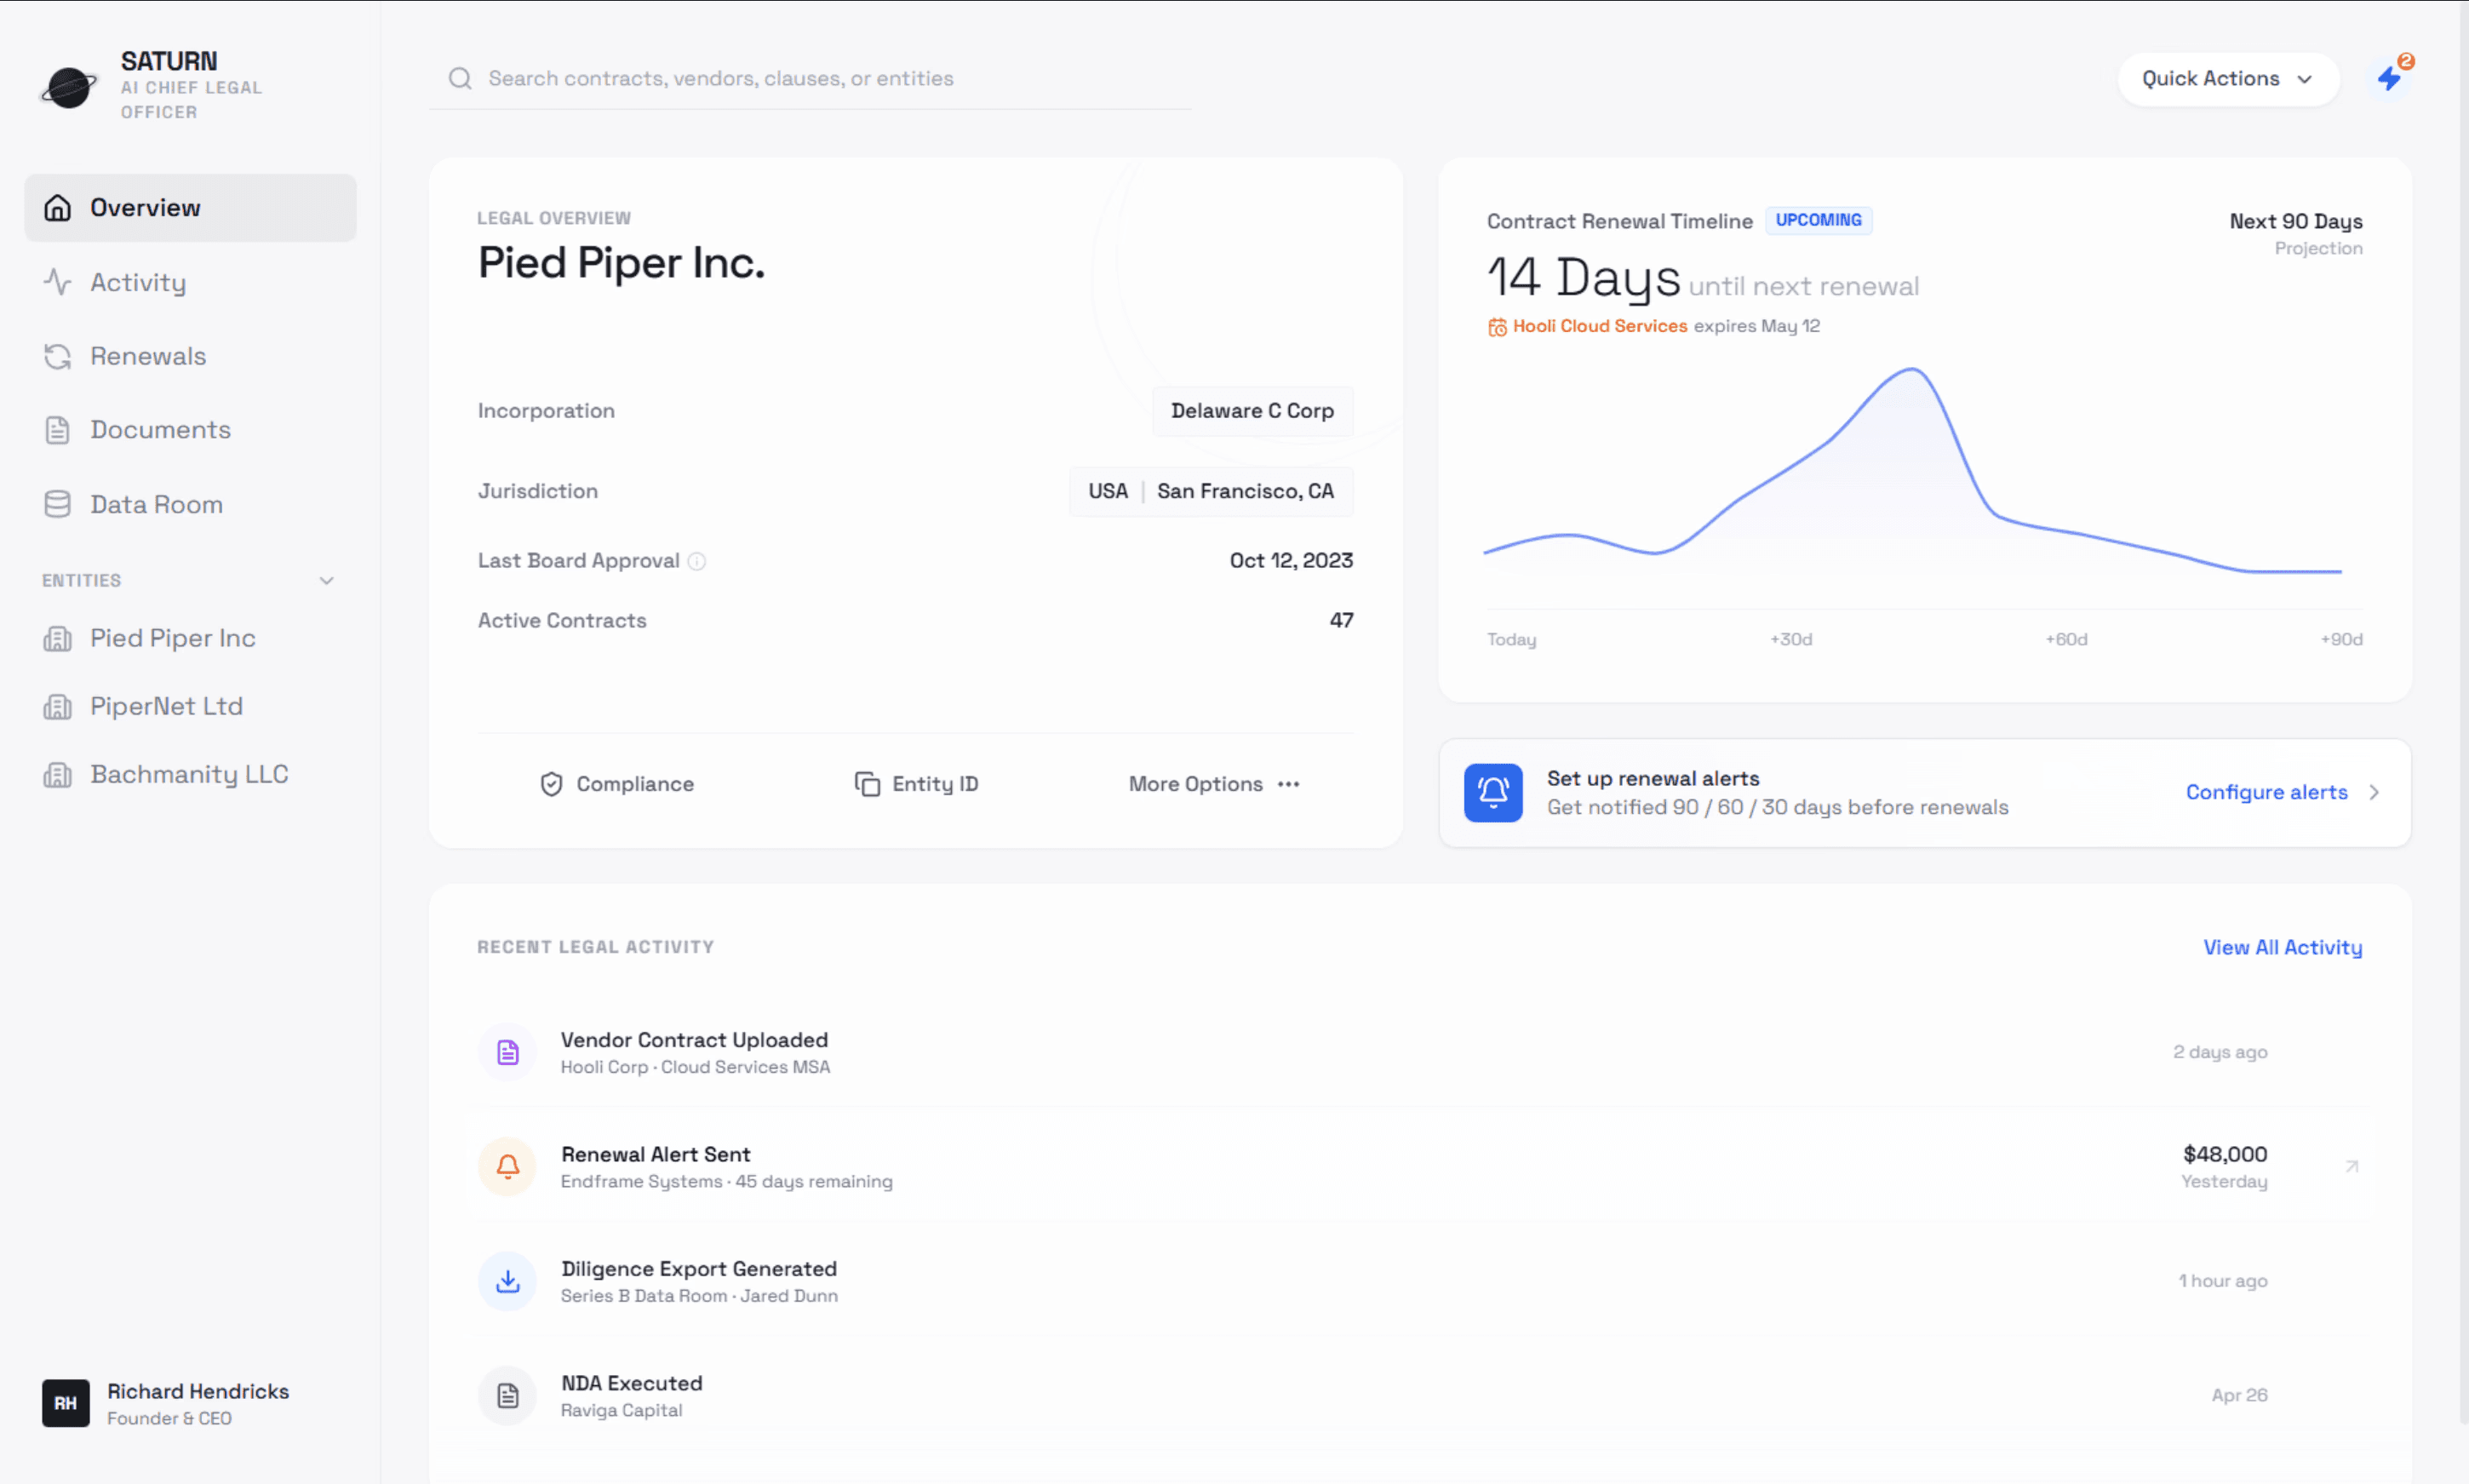Click the Compliance button
Image resolution: width=2469 pixels, height=1484 pixels.
click(x=616, y=784)
